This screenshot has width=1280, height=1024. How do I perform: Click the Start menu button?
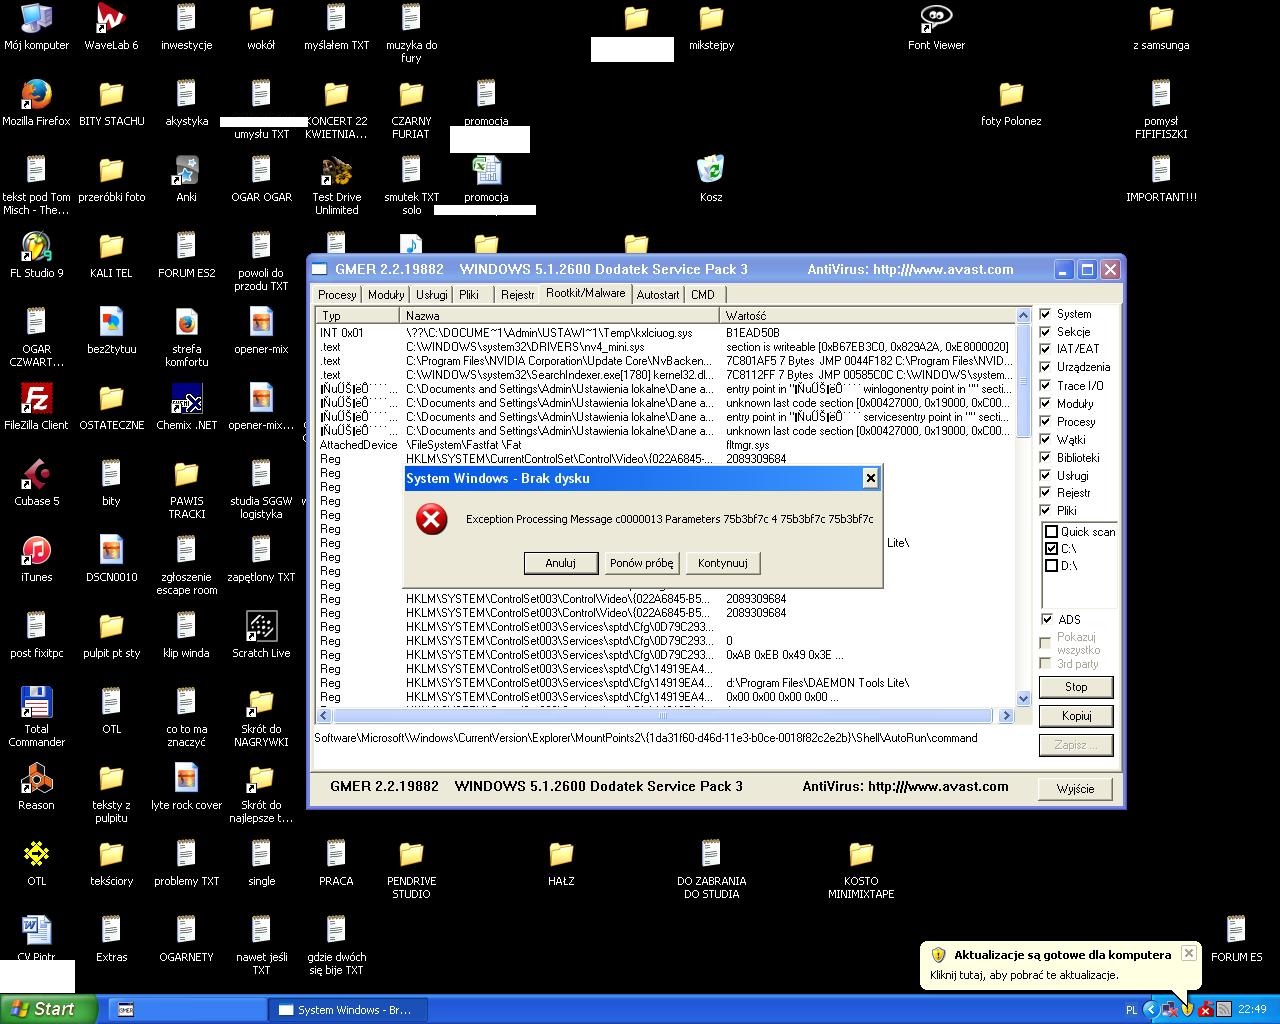point(48,1009)
